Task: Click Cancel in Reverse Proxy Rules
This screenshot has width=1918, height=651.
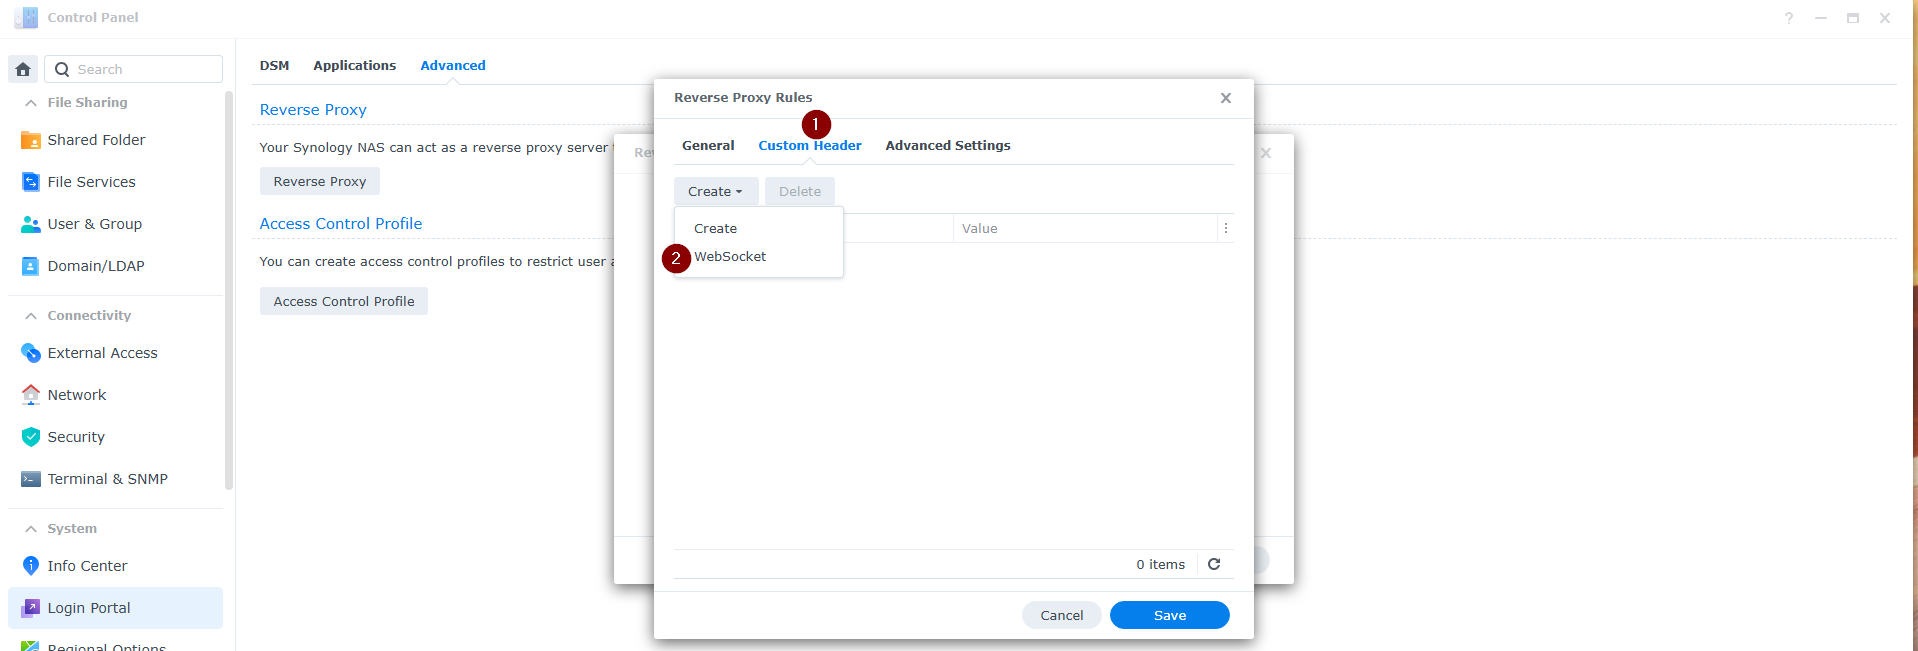Action: tap(1061, 615)
